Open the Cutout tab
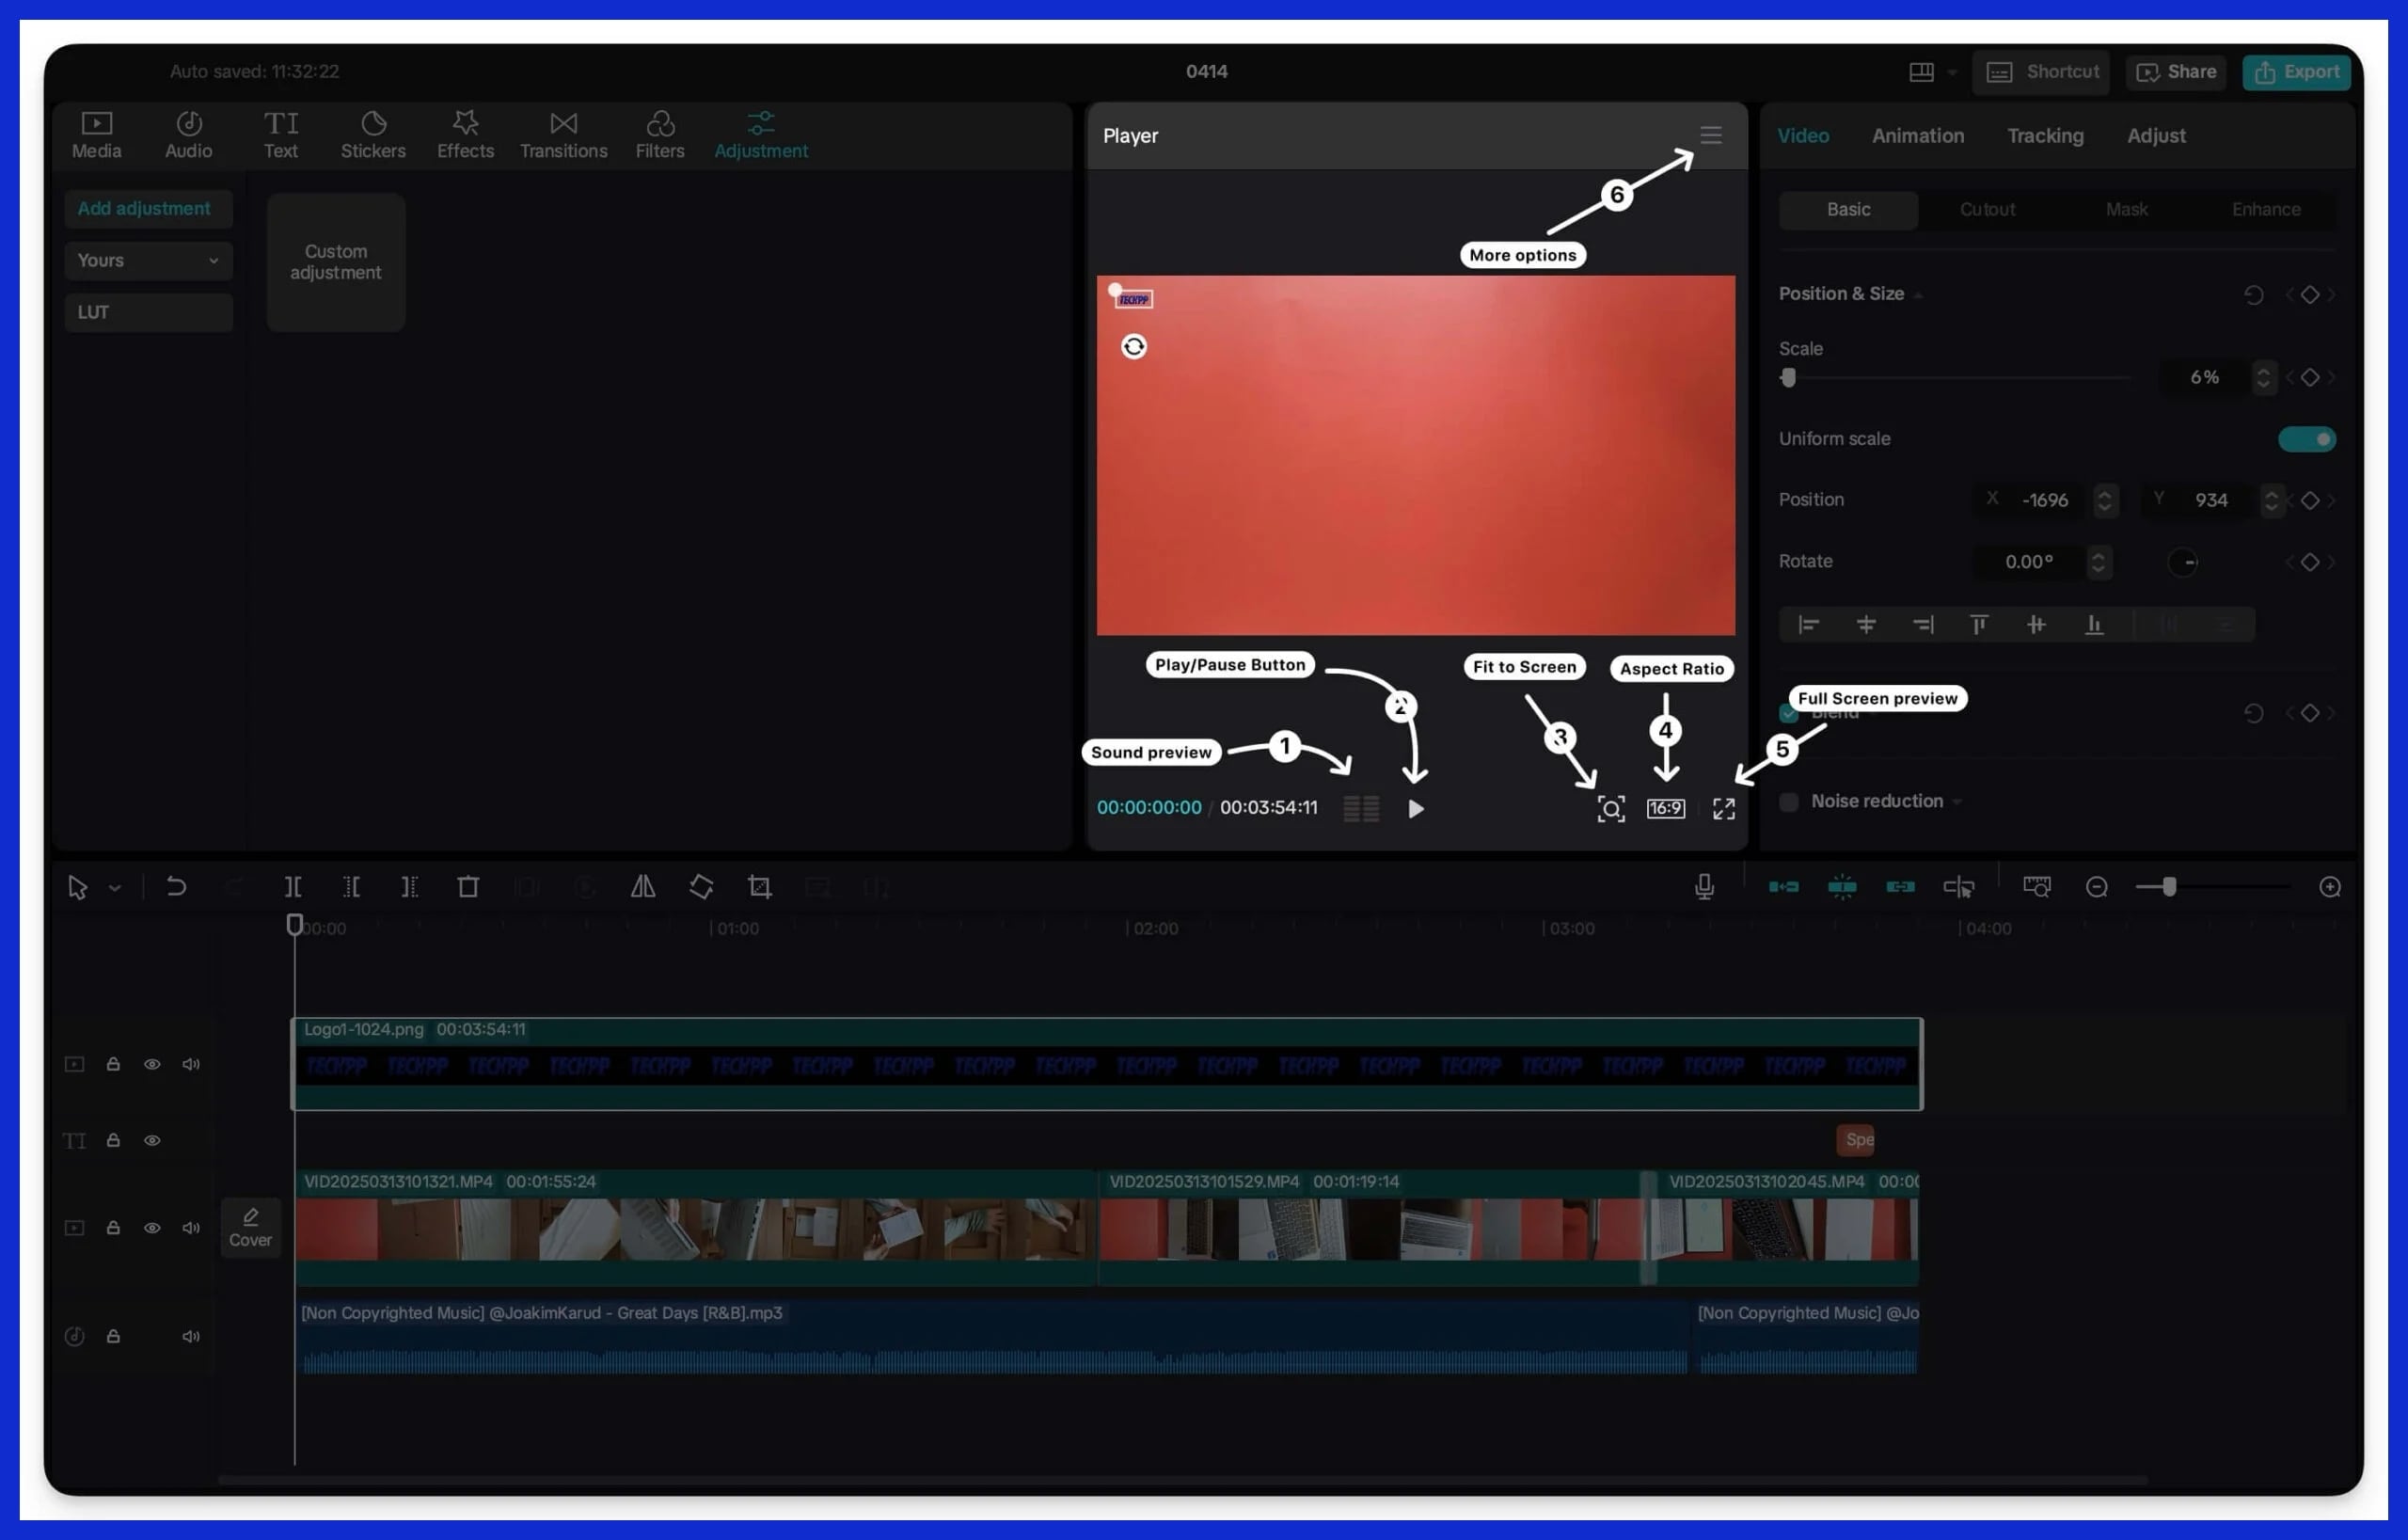2408x1540 pixels. 1988,209
